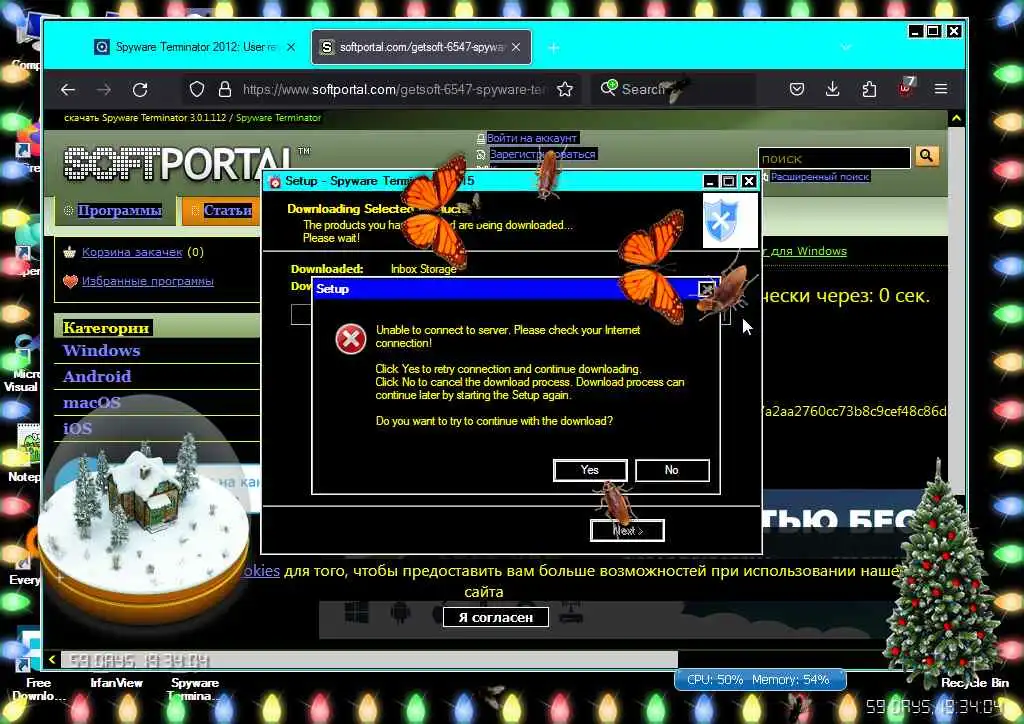Open the Recycle Bin icon
Screen dimensions: 1024x724
click(974, 683)
